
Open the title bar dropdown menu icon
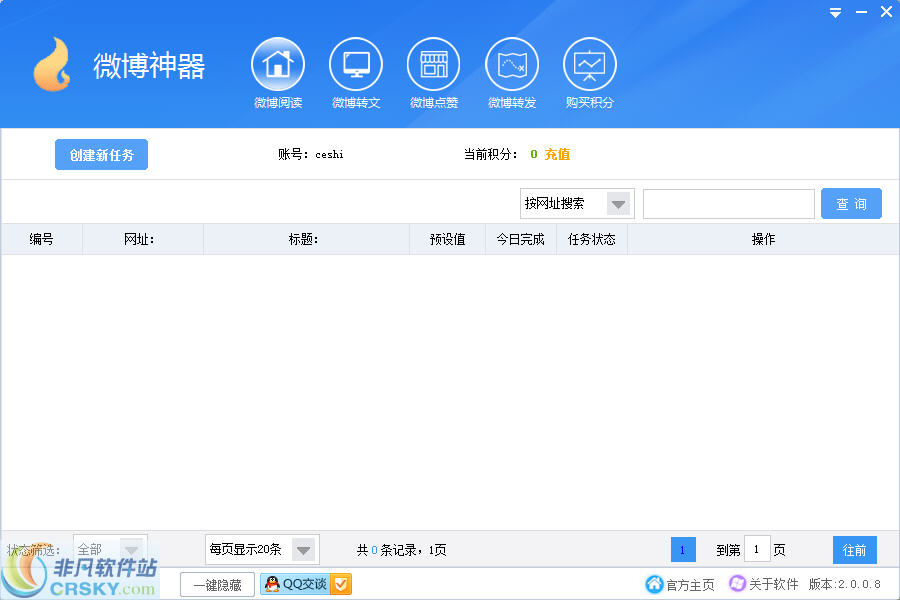click(x=836, y=12)
